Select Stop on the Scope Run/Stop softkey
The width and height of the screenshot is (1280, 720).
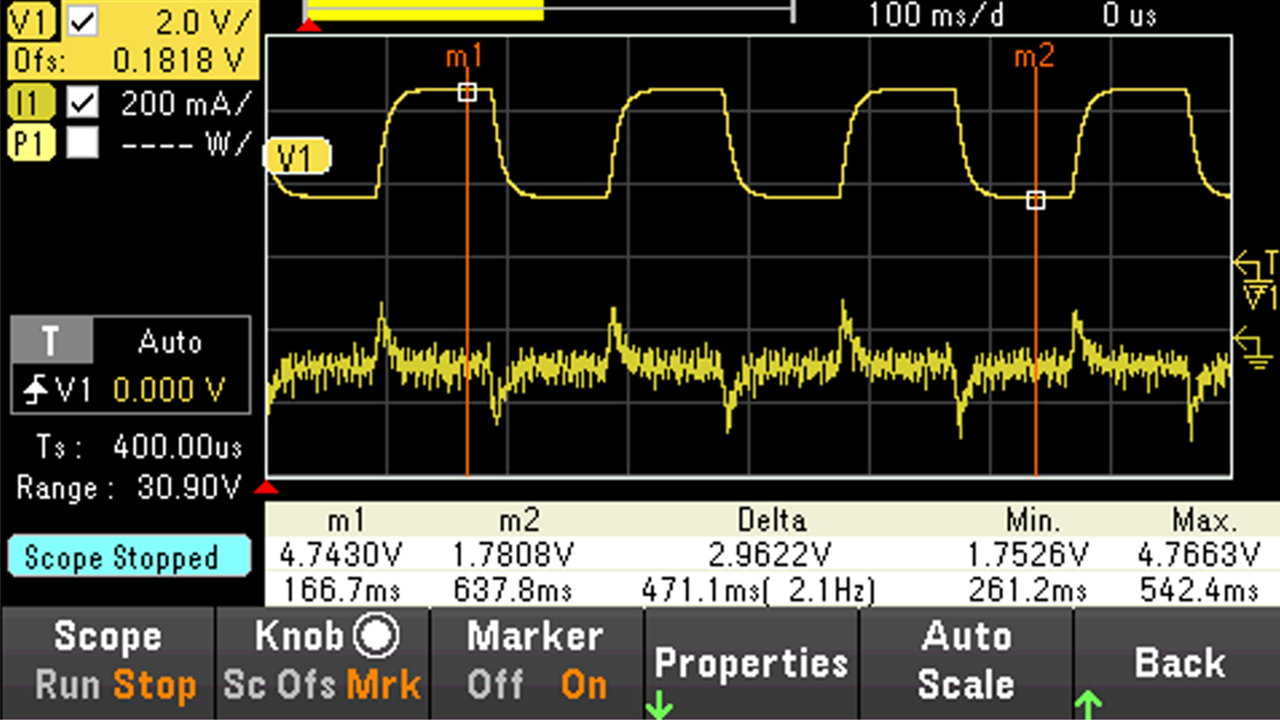pyautogui.click(x=153, y=684)
